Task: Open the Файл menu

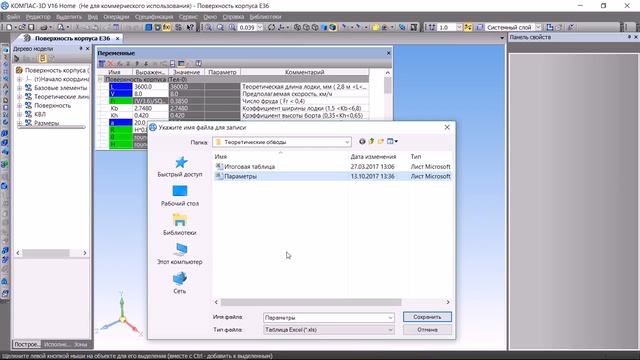Action: coord(13,17)
